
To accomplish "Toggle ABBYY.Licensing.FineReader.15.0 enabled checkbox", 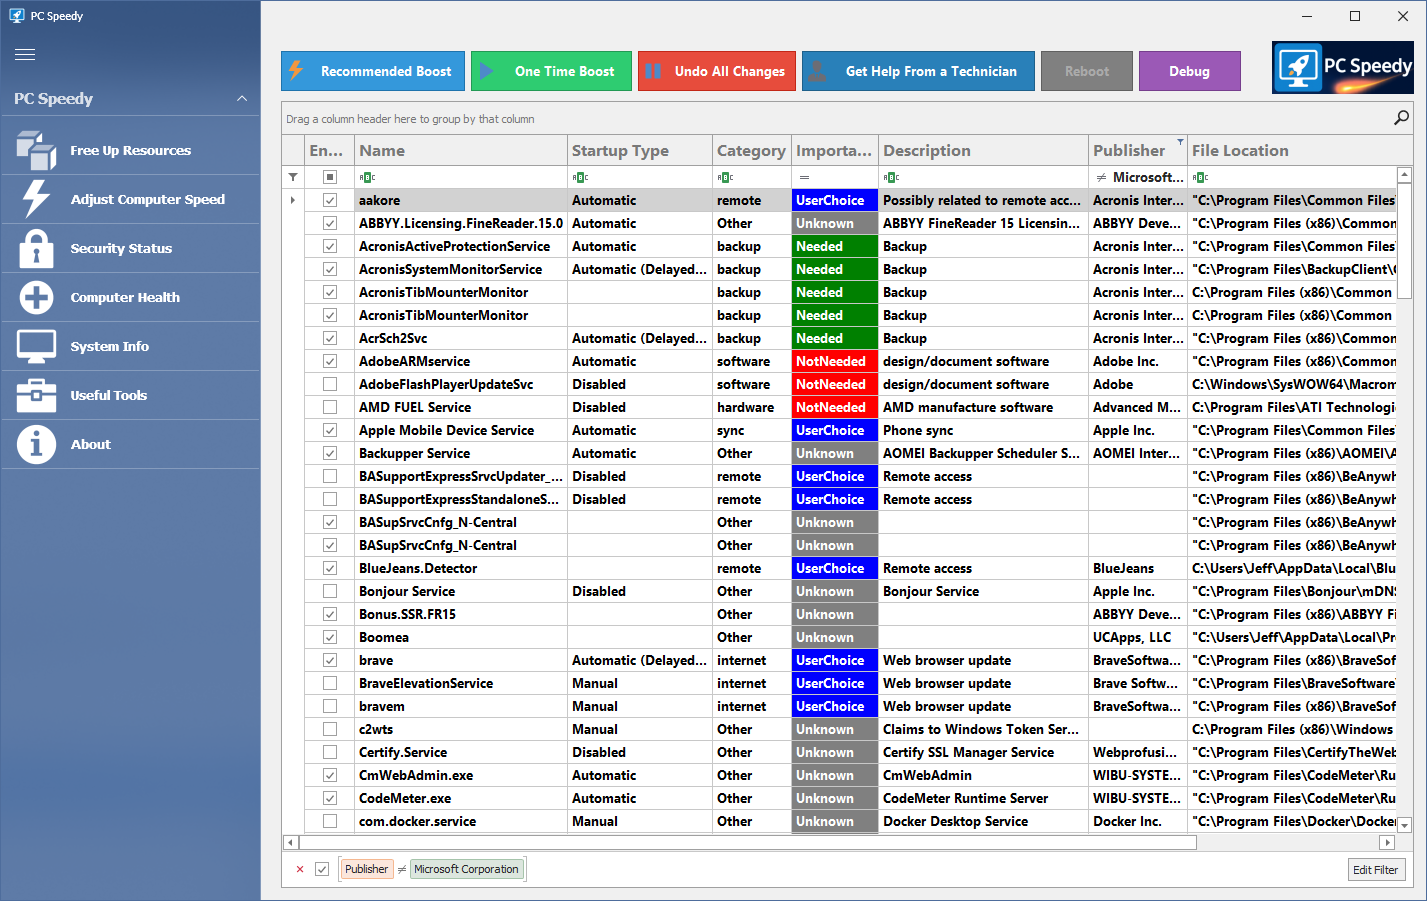I will (330, 223).
